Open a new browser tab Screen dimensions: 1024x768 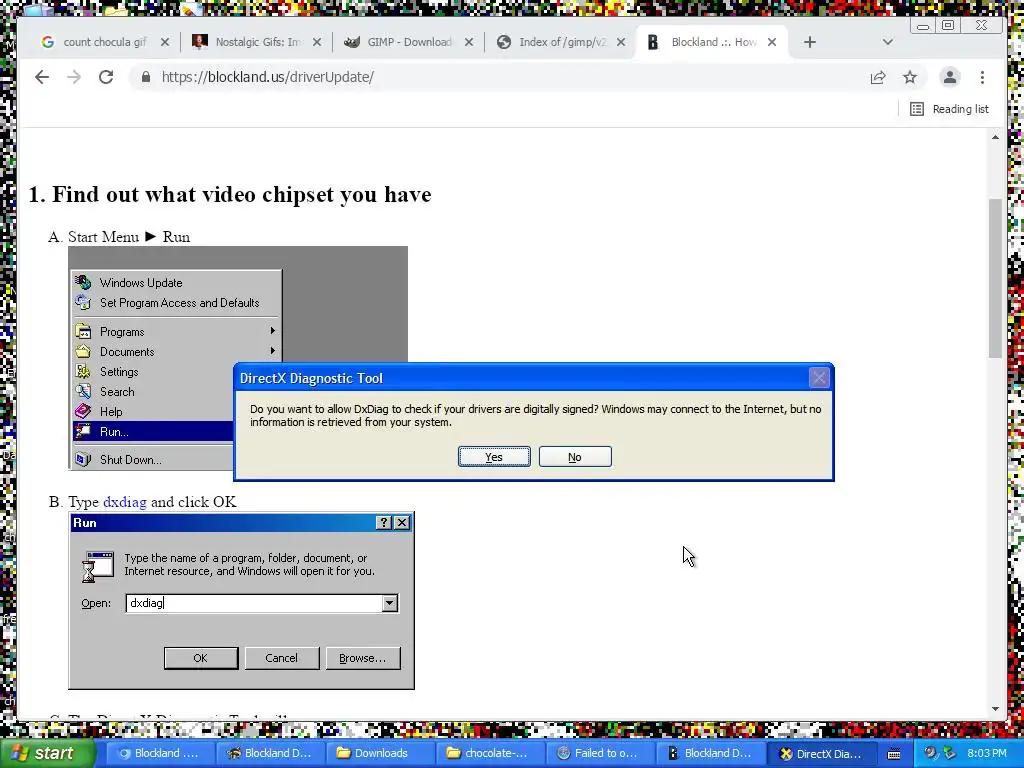[x=810, y=42]
